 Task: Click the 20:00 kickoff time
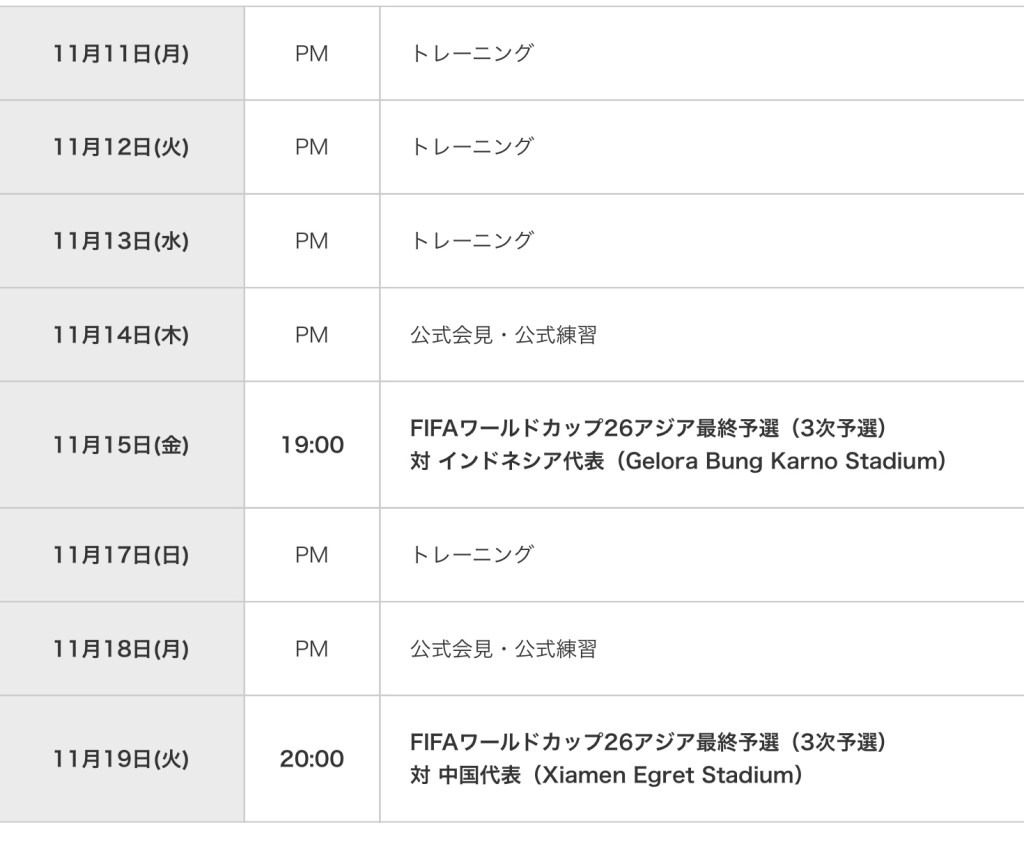click(312, 759)
